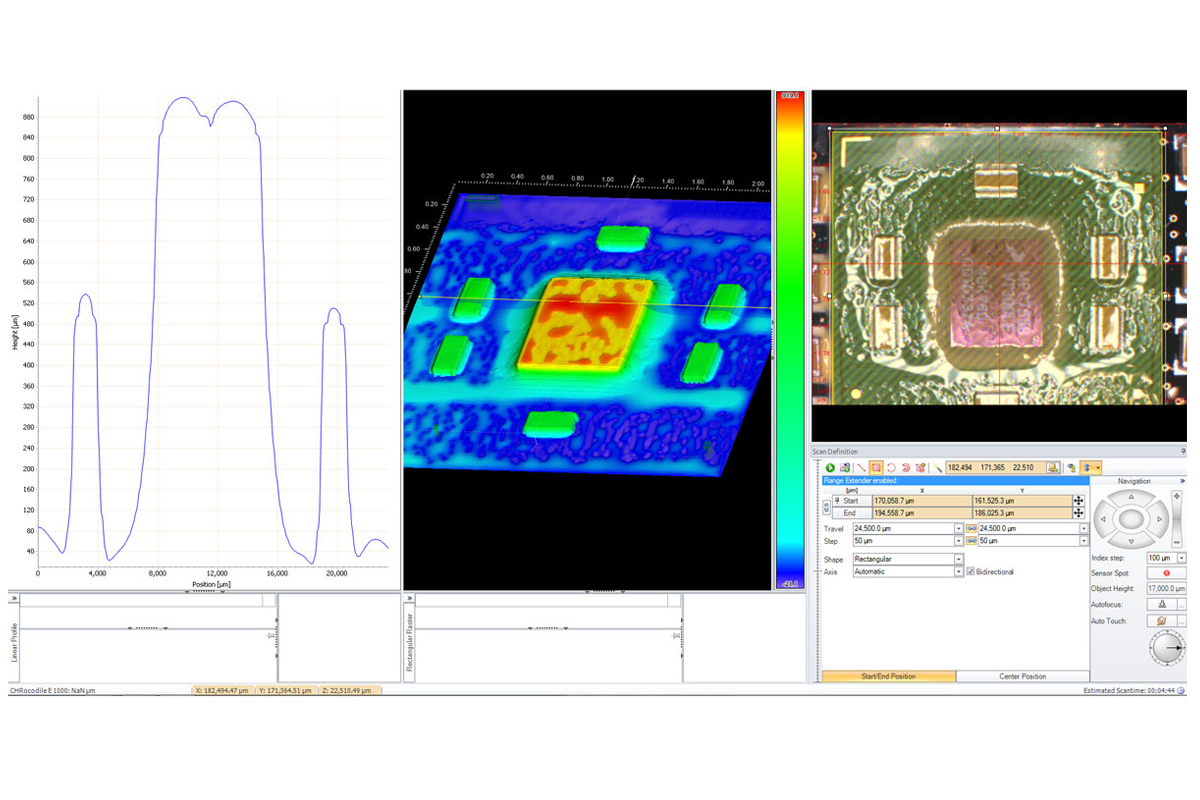Toggle the Bidirectional checkbox
1200x800 pixels.
971,572
